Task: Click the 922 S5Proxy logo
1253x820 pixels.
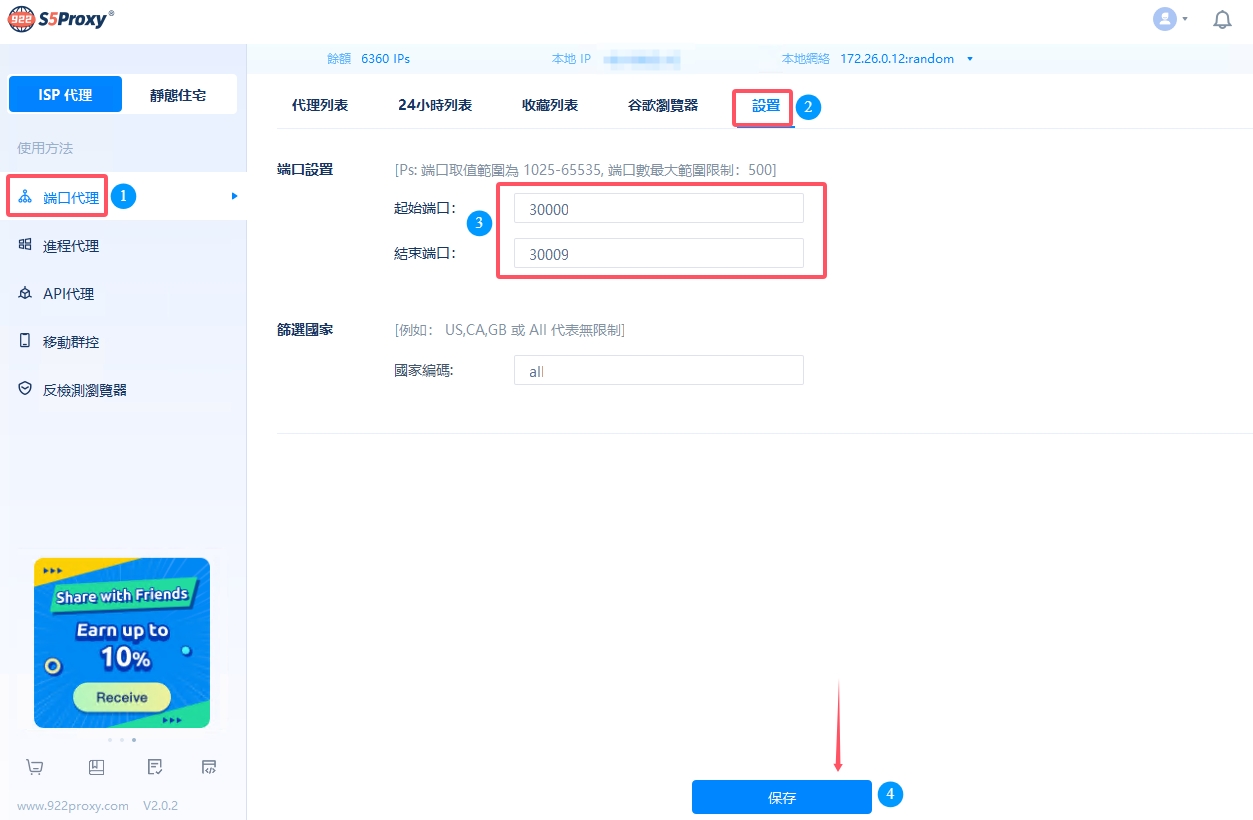Action: pos(61,19)
